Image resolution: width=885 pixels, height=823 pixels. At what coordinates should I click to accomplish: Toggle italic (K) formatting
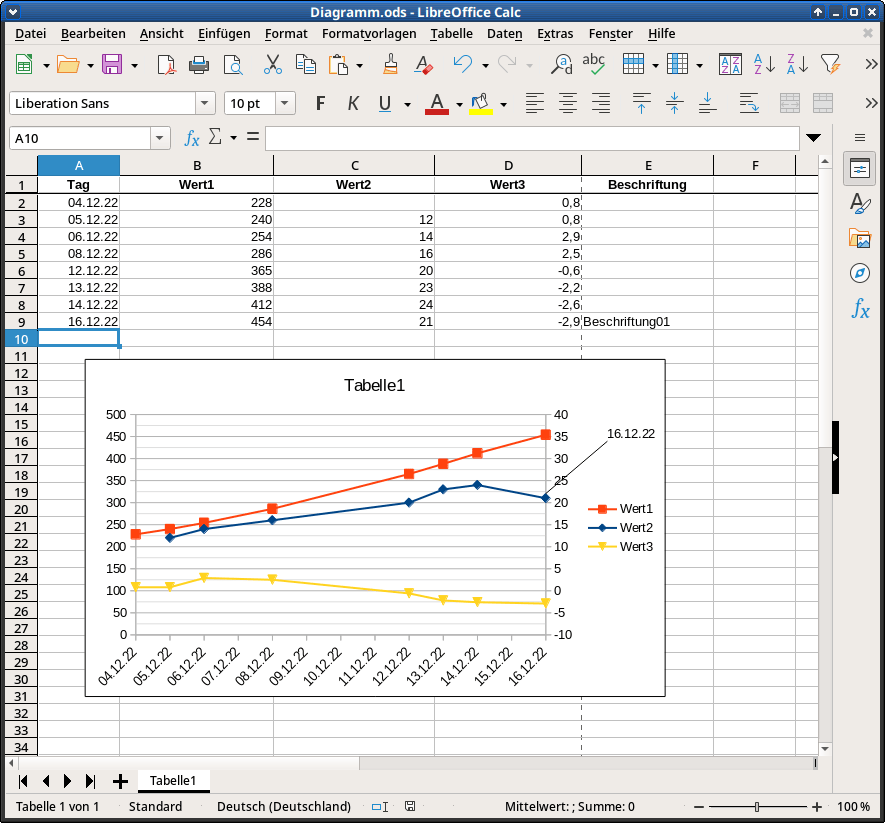click(x=353, y=103)
